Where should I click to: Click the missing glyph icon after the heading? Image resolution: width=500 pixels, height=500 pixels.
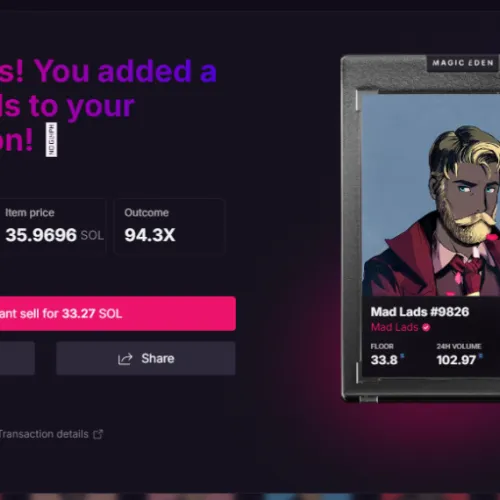pyautogui.click(x=51, y=140)
